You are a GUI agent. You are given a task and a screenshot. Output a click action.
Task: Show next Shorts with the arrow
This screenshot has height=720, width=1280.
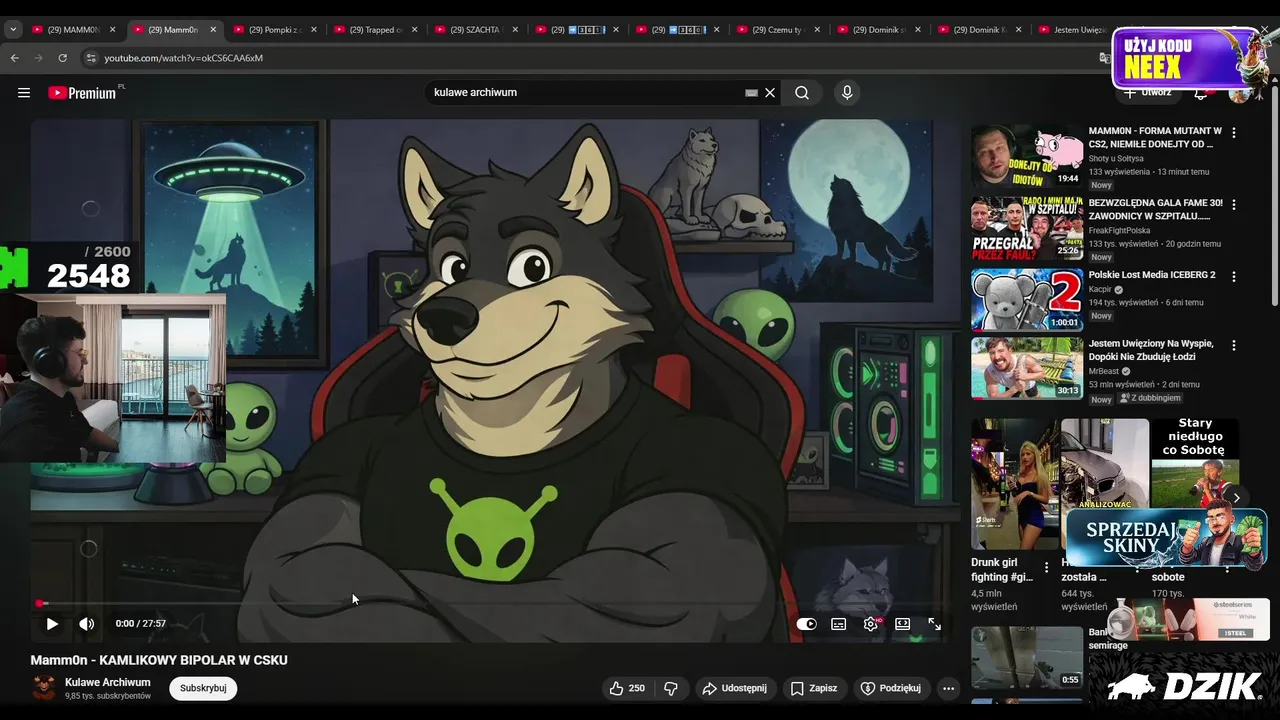coord(1236,497)
